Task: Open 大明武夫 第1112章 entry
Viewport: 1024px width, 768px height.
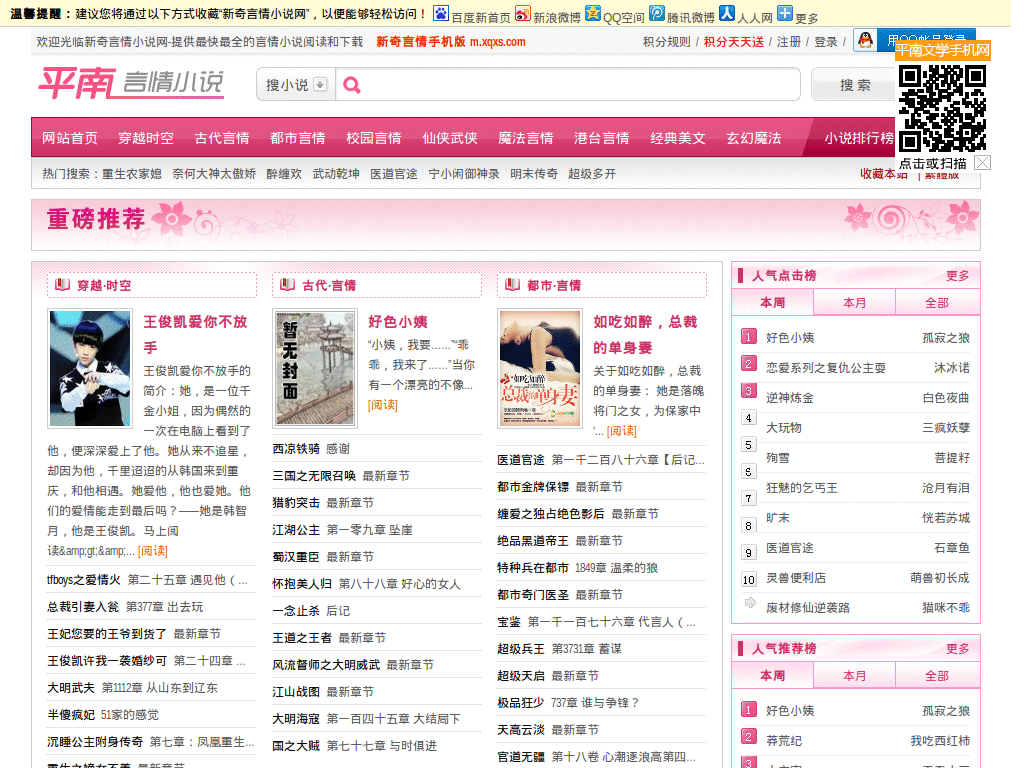Action: click(x=133, y=688)
